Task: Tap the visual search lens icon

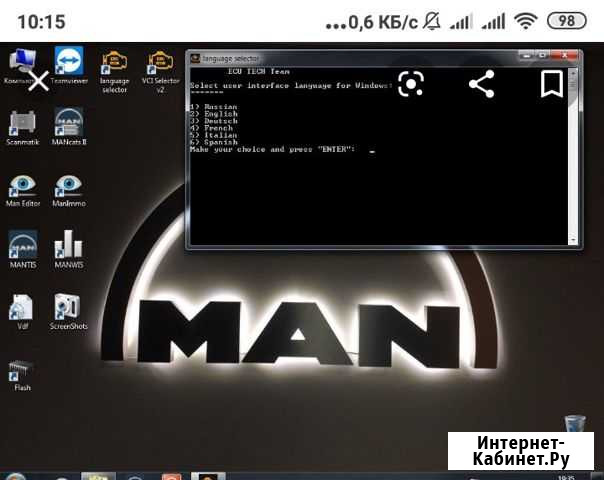Action: [x=411, y=84]
